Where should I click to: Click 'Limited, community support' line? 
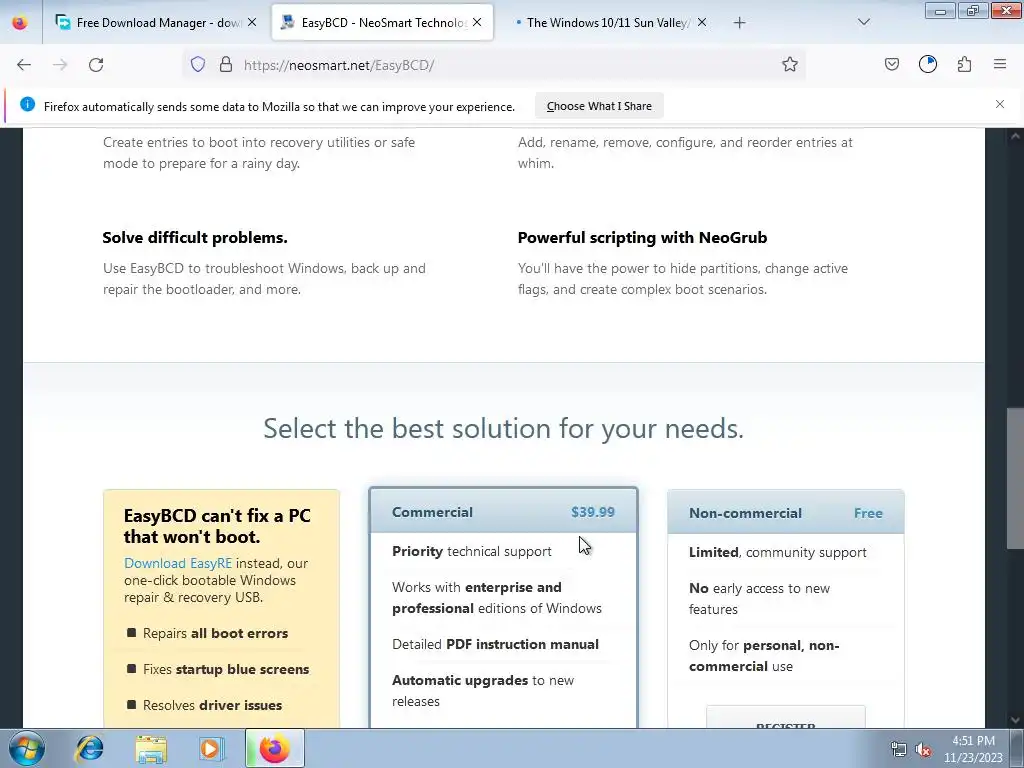(x=778, y=552)
